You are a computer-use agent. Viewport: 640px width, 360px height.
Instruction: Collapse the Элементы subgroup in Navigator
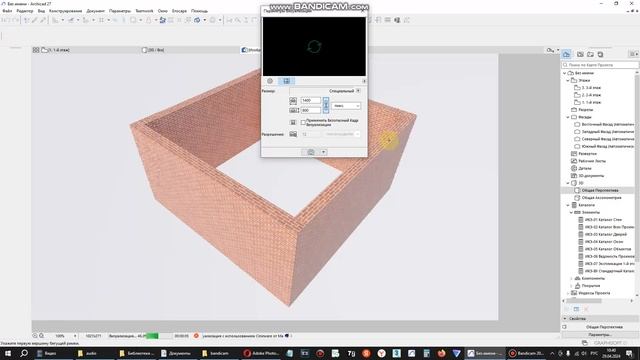click(x=571, y=212)
